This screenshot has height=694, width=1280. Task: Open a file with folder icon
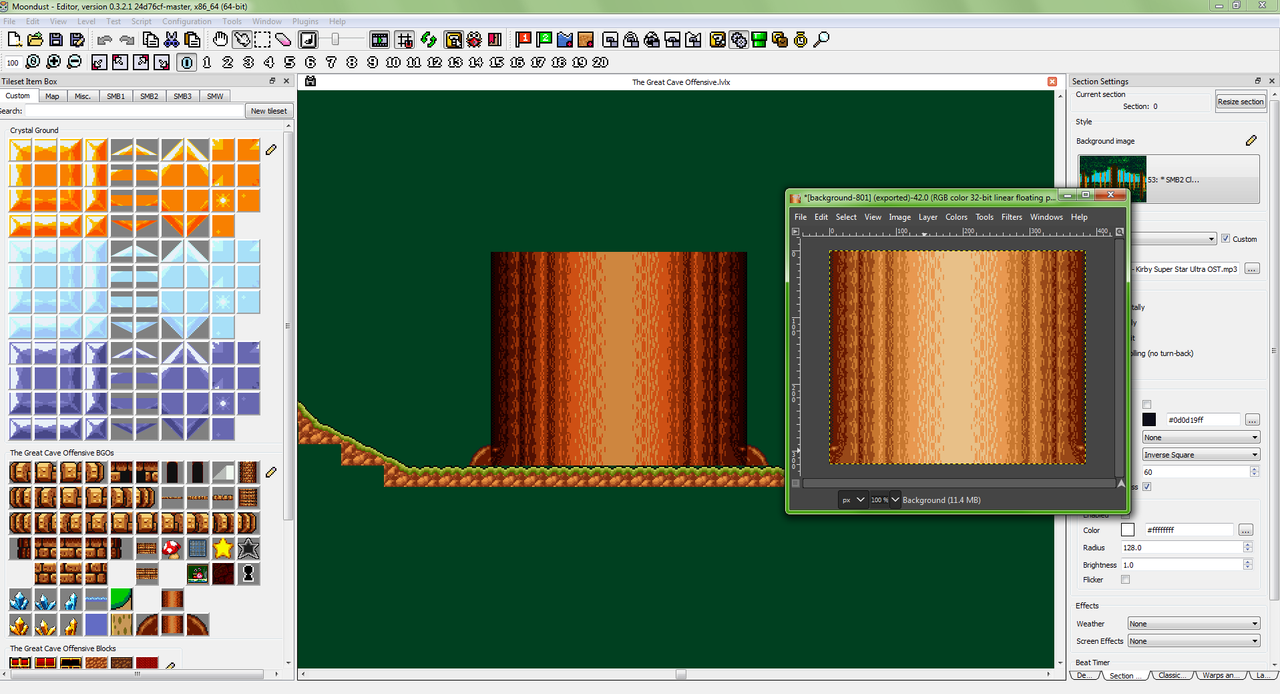(x=35, y=40)
